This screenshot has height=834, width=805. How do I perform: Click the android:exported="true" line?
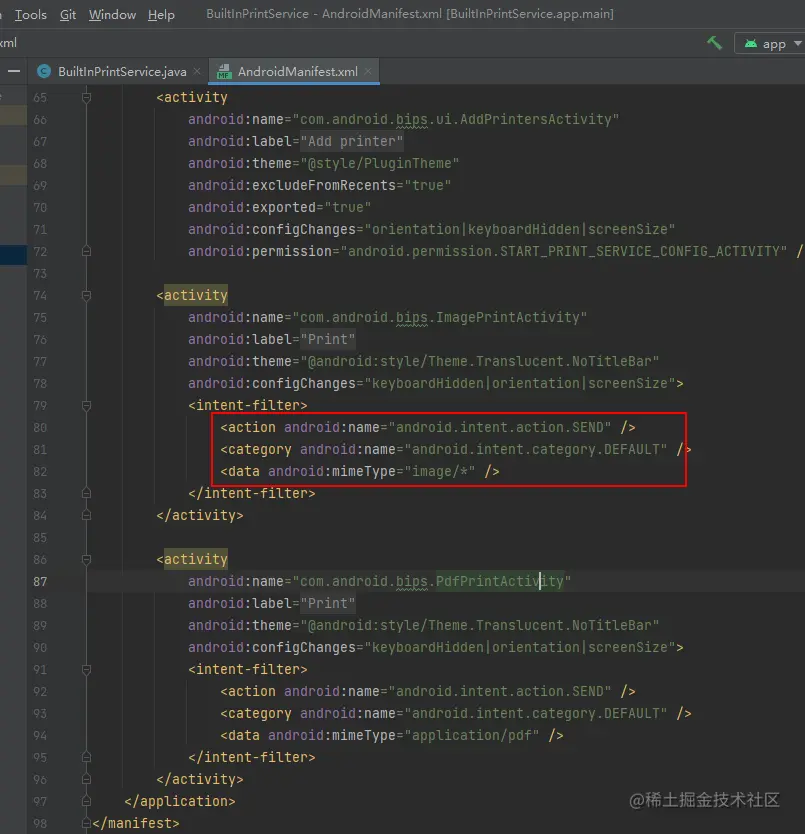point(279,207)
